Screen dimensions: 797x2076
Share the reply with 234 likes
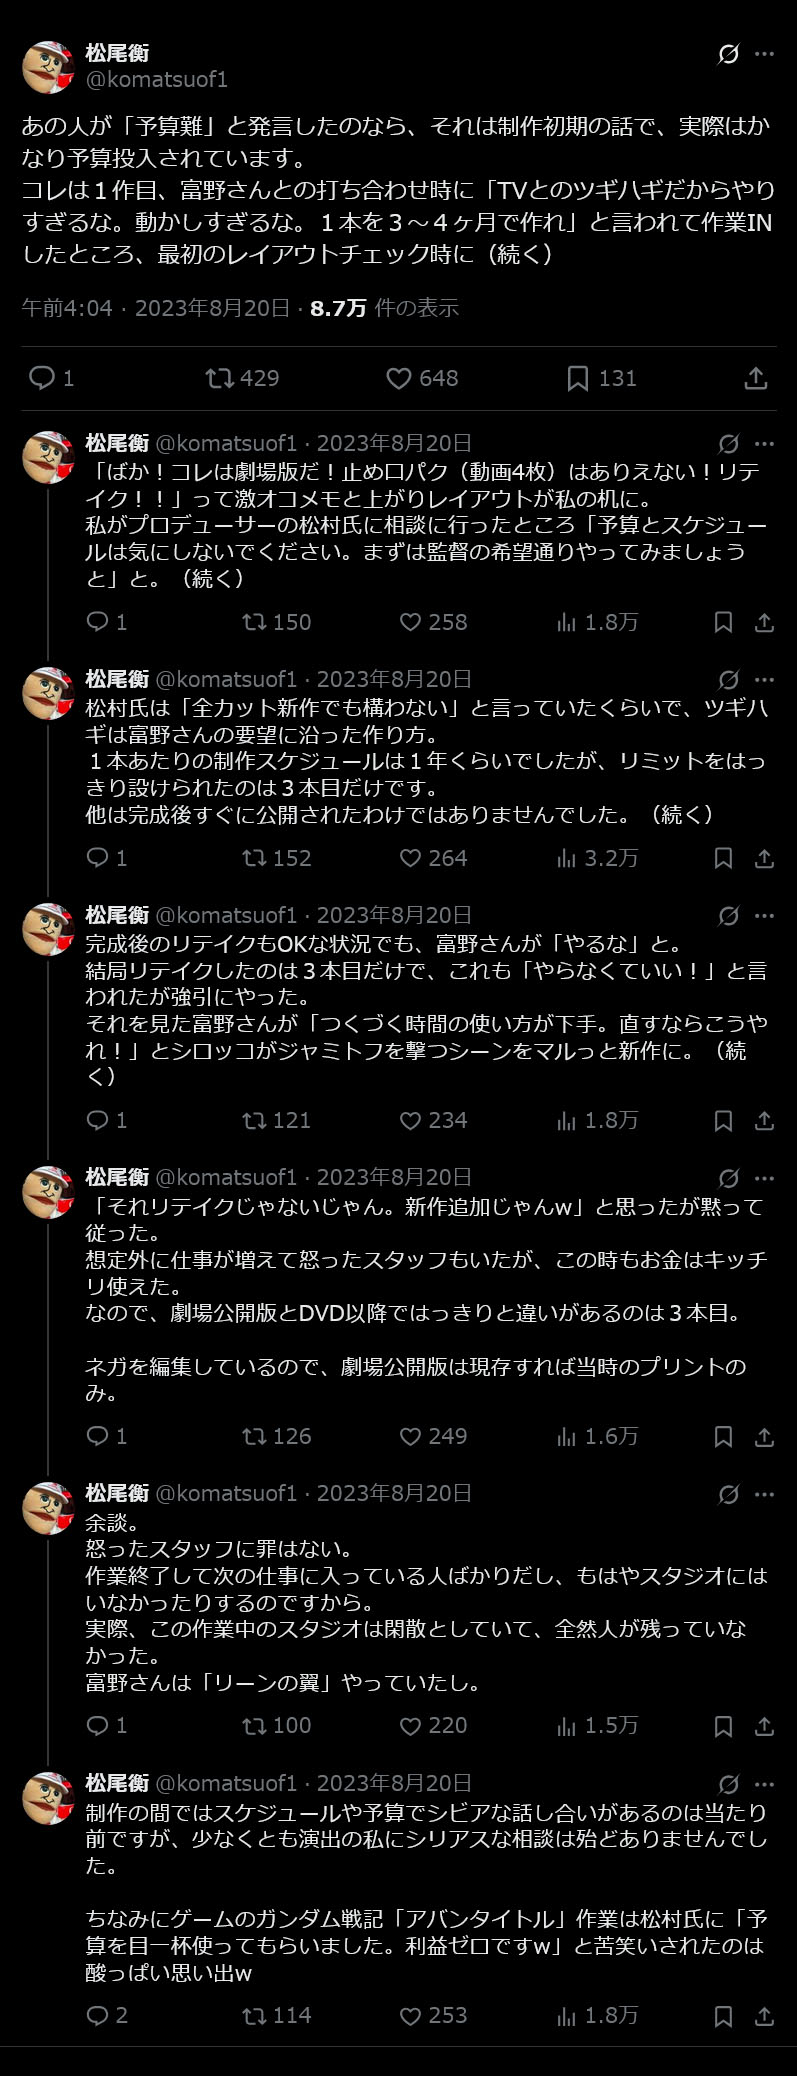pyautogui.click(x=764, y=1120)
